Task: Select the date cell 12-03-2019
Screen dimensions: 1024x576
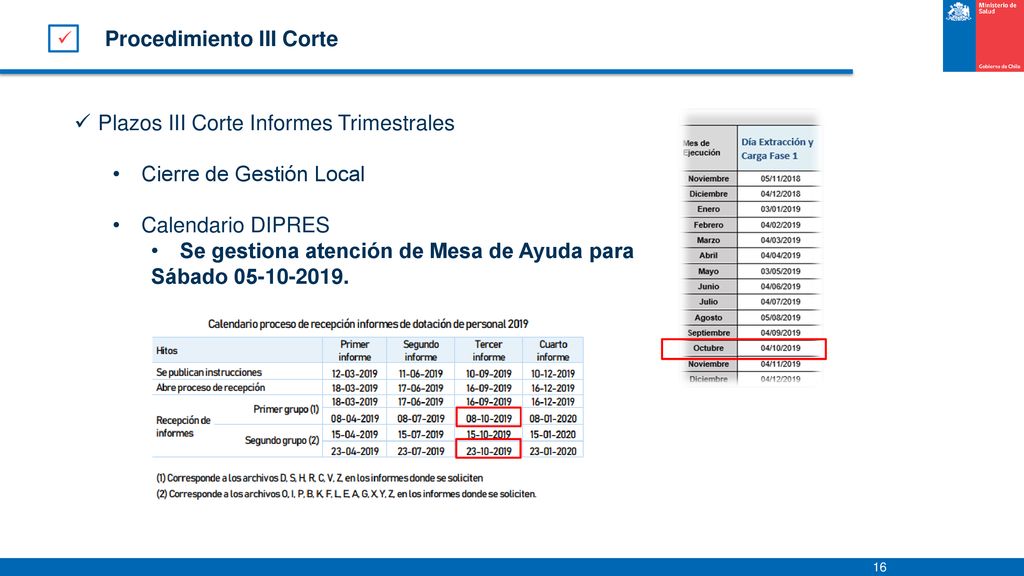Action: click(x=355, y=374)
